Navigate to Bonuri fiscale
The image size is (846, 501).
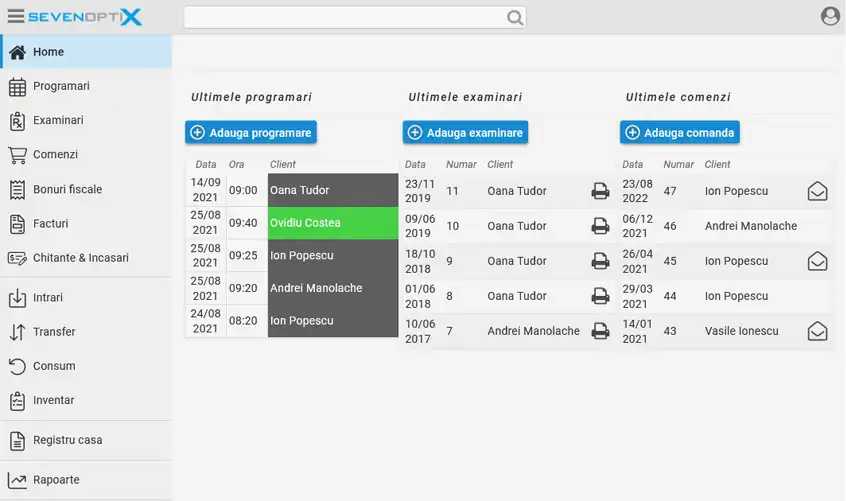[67, 189]
